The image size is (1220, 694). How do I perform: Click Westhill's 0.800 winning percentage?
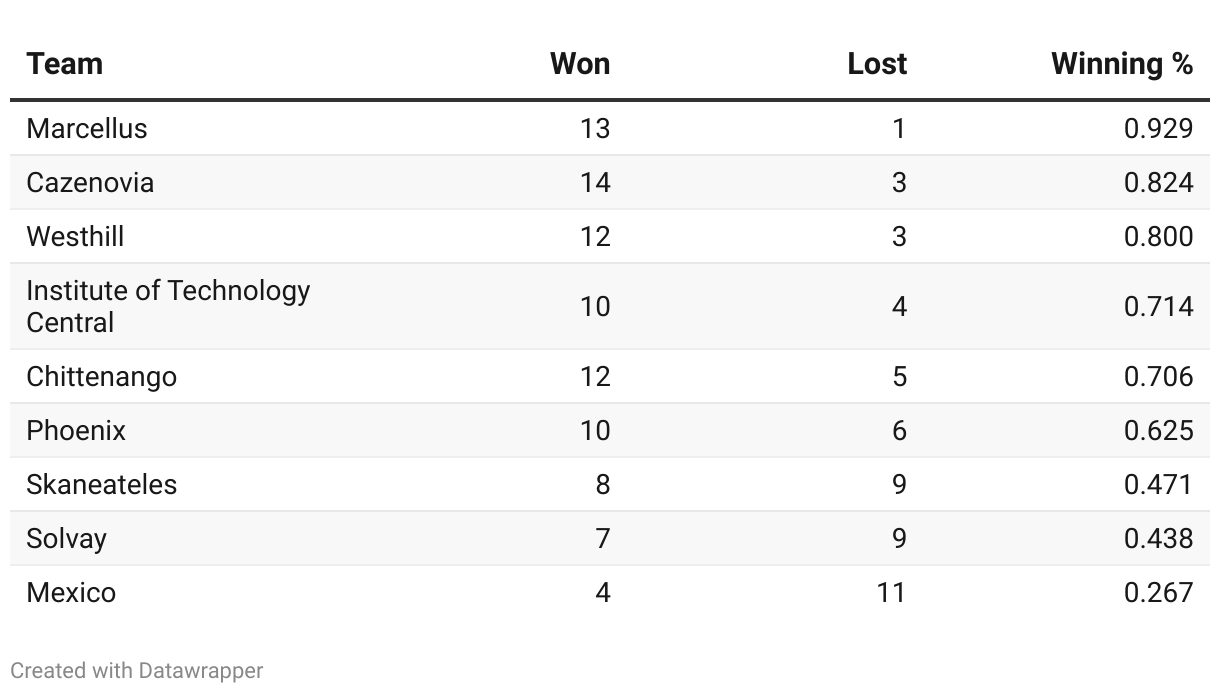(x=1158, y=237)
